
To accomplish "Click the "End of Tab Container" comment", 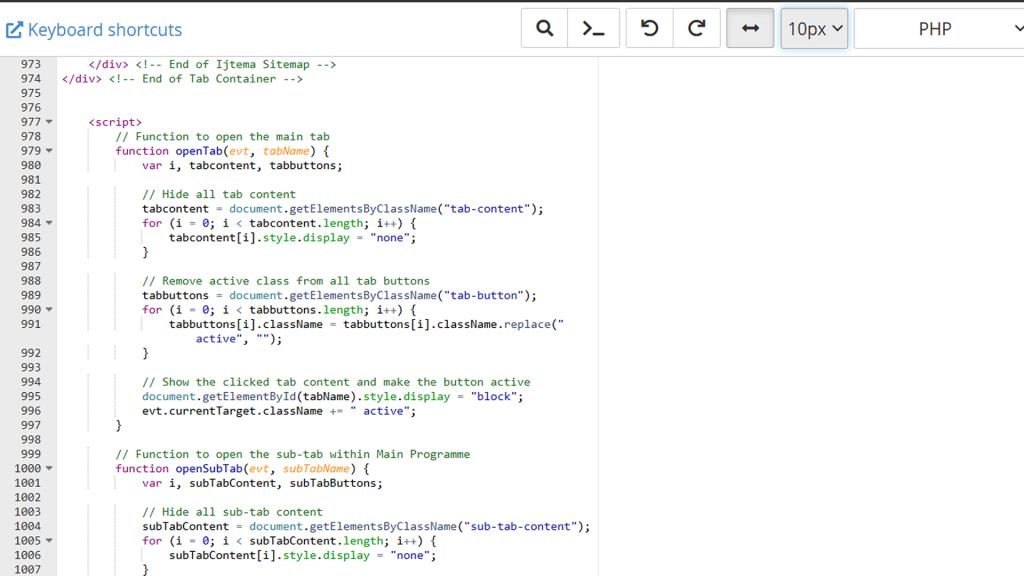I will pyautogui.click(x=205, y=79).
